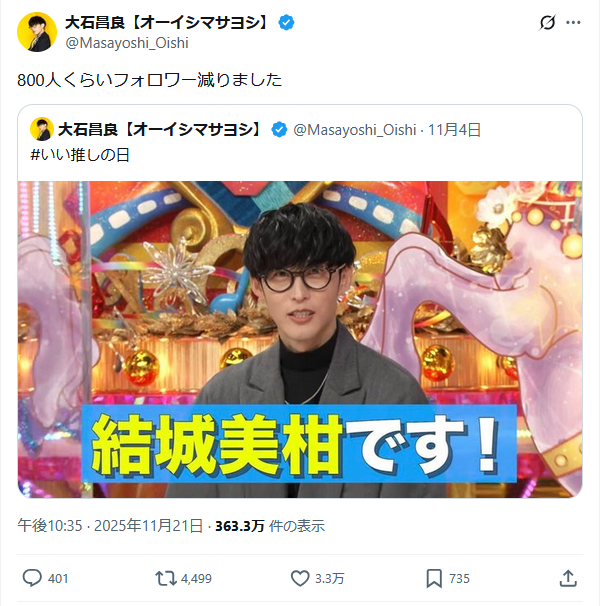Click the quoted post's small avatar
The width and height of the screenshot is (603, 606).
tap(42, 129)
